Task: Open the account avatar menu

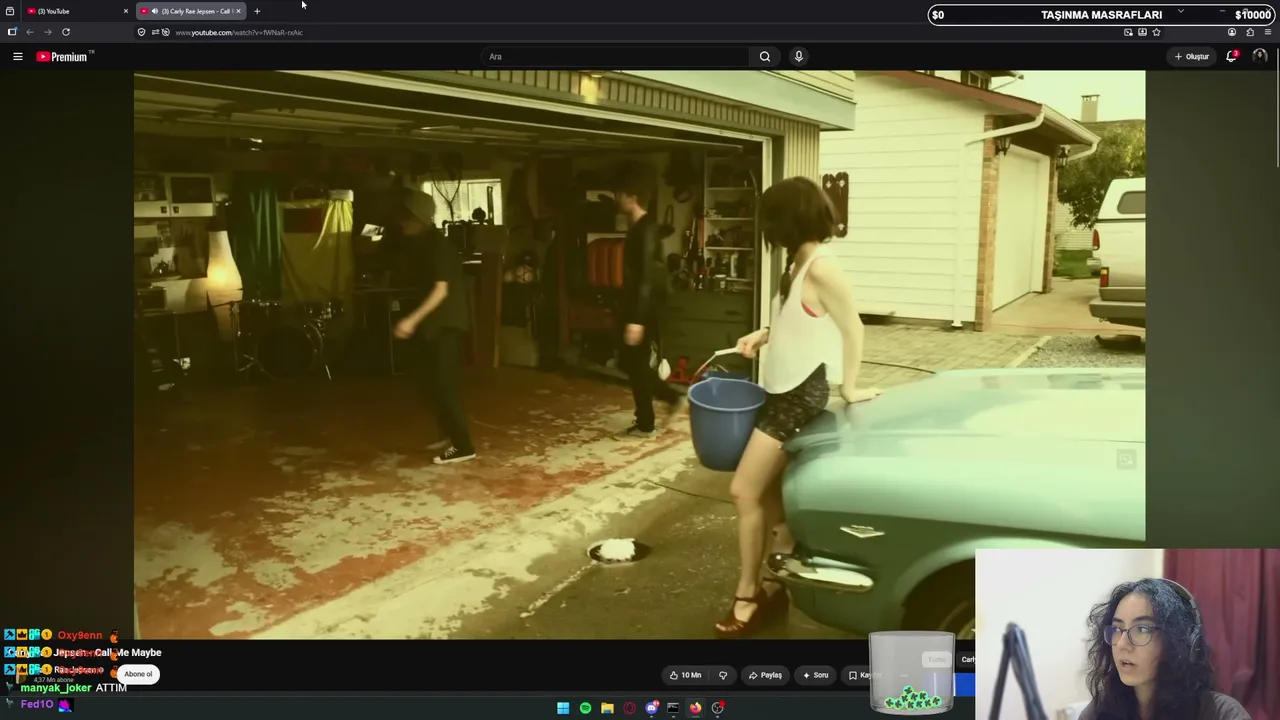Action: coord(1259,57)
